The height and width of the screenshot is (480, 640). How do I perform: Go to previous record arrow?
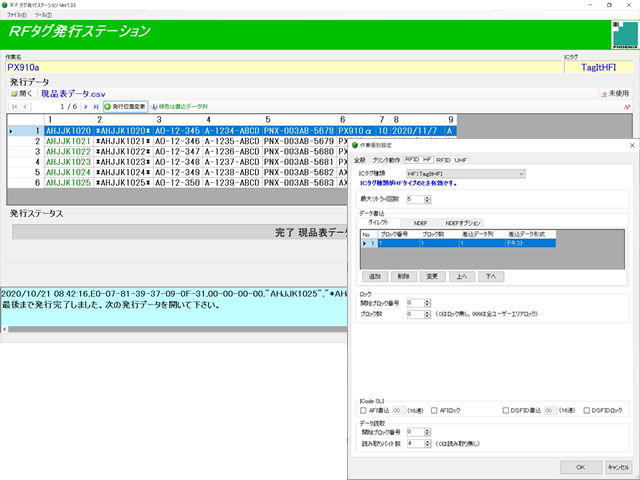(x=25, y=107)
